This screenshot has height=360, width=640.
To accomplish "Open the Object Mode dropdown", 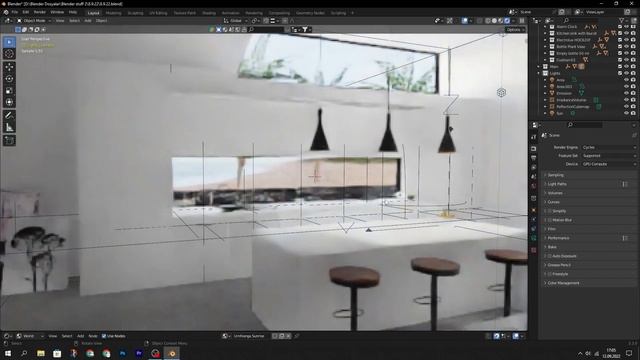I will click(34, 20).
